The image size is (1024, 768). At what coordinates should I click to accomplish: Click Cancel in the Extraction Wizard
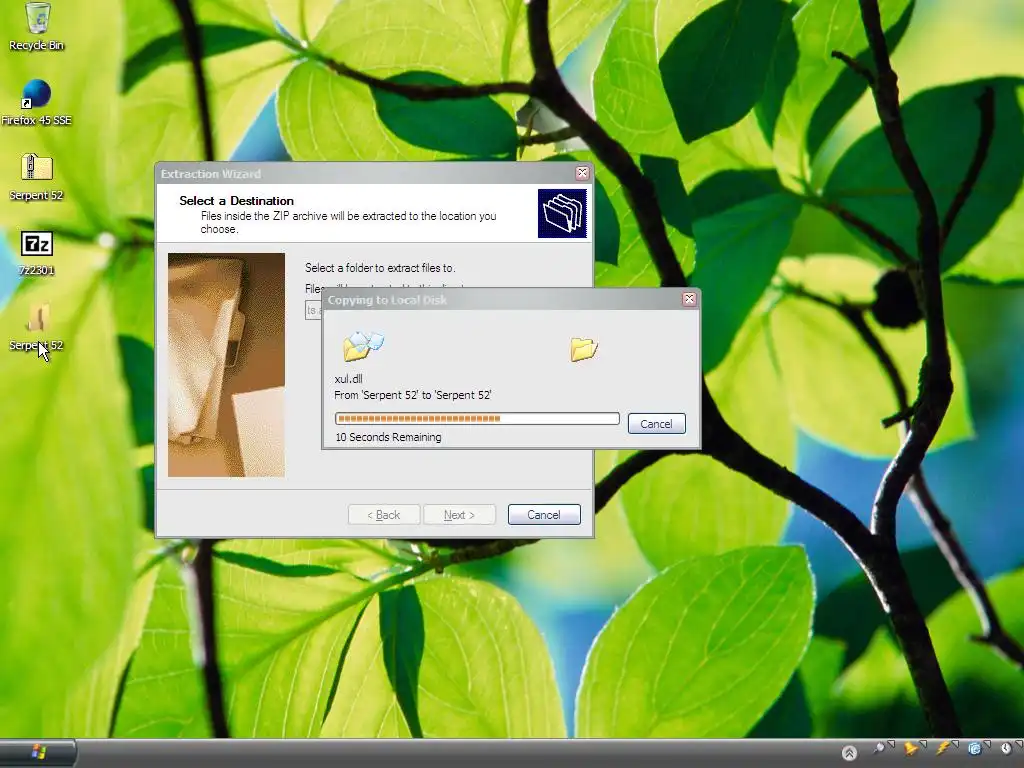coord(544,515)
